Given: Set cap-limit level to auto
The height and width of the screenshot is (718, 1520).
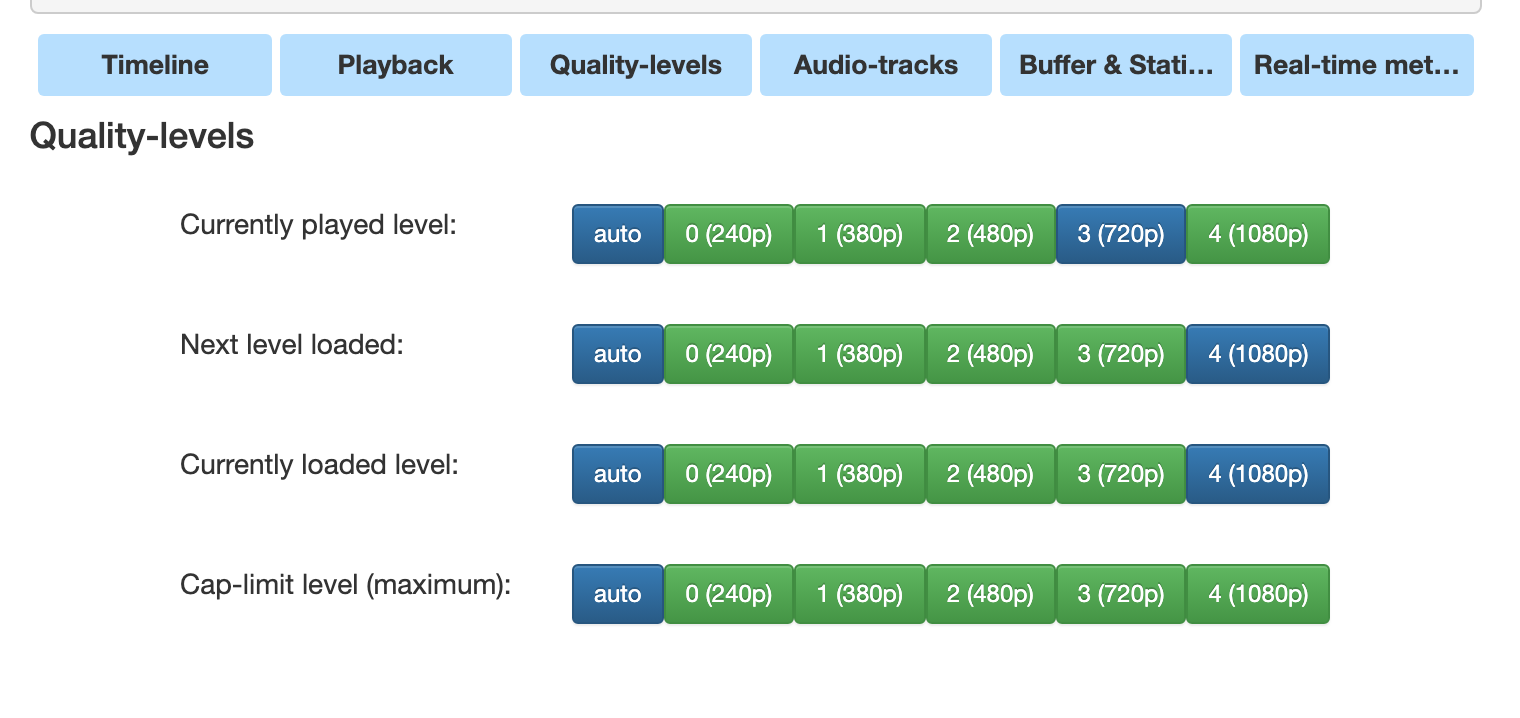Looking at the screenshot, I should click(x=617, y=594).
